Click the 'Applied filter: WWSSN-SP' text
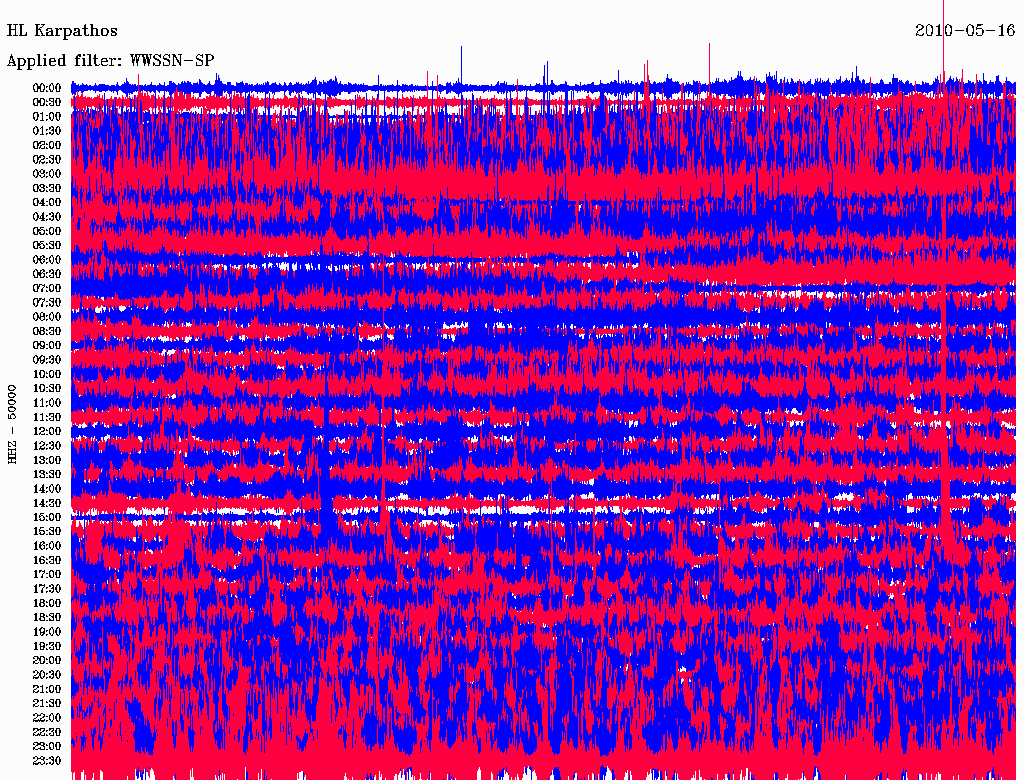 tap(110, 61)
